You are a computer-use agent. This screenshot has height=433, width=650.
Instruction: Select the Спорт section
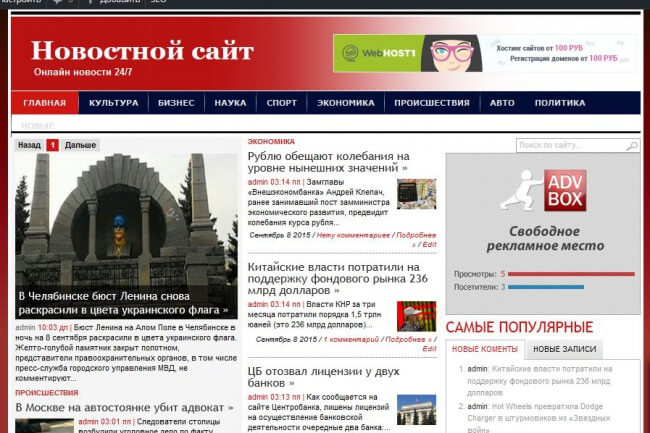click(282, 103)
